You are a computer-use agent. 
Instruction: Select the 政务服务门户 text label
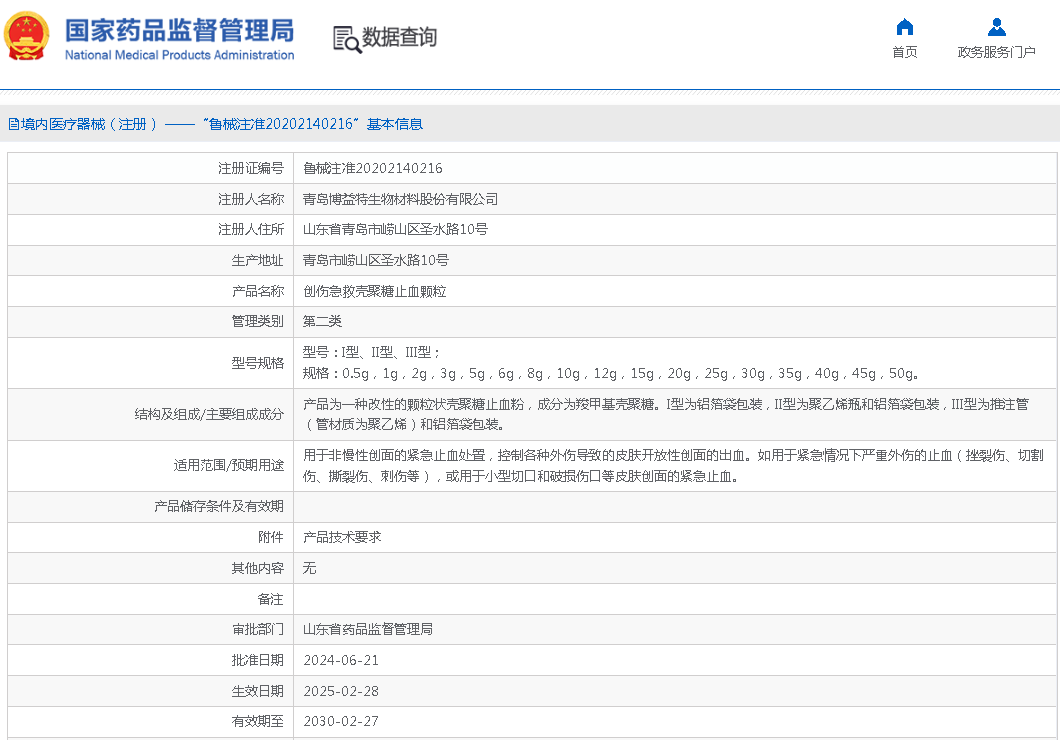point(996,52)
